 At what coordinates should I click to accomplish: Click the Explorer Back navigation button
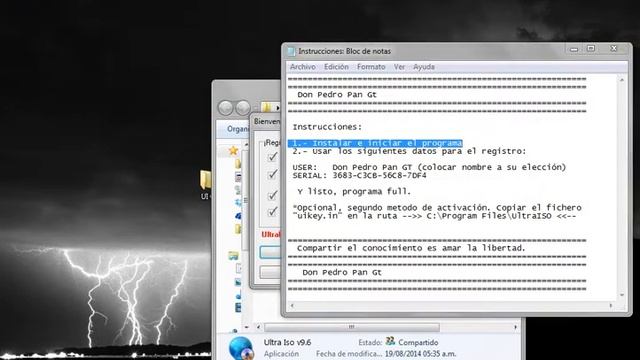(x=225, y=108)
